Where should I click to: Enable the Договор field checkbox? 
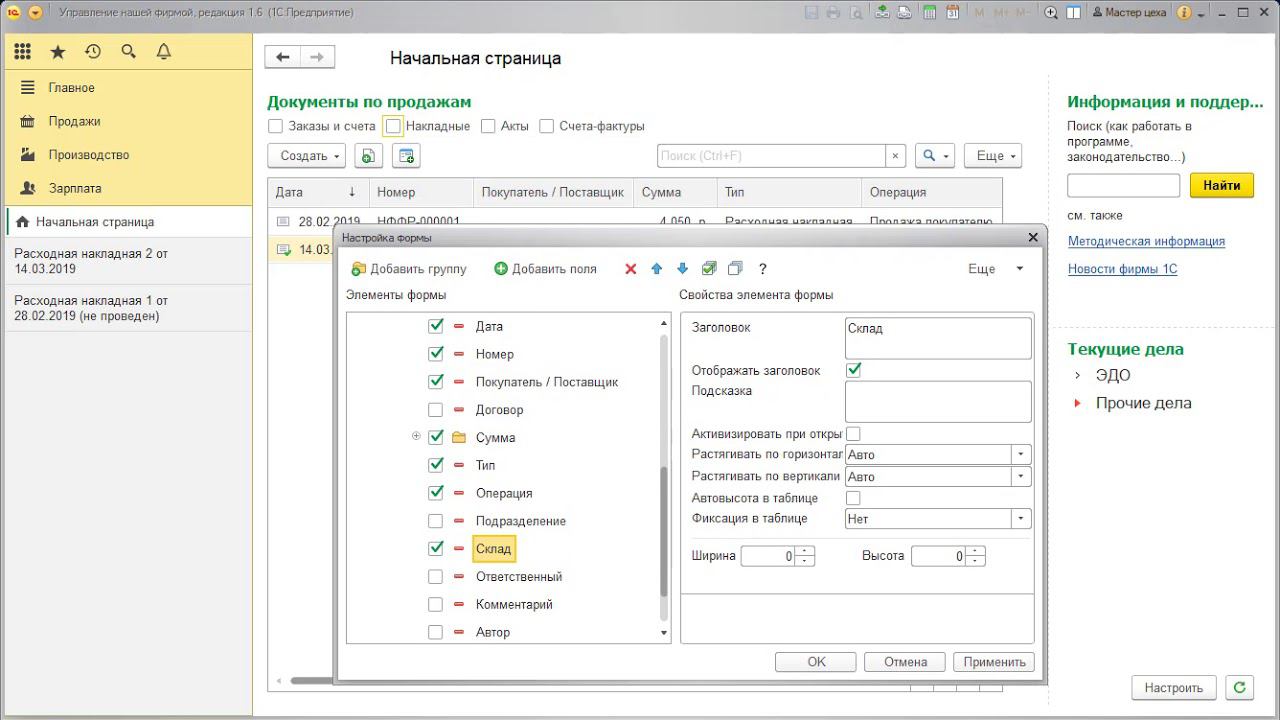[435, 410]
